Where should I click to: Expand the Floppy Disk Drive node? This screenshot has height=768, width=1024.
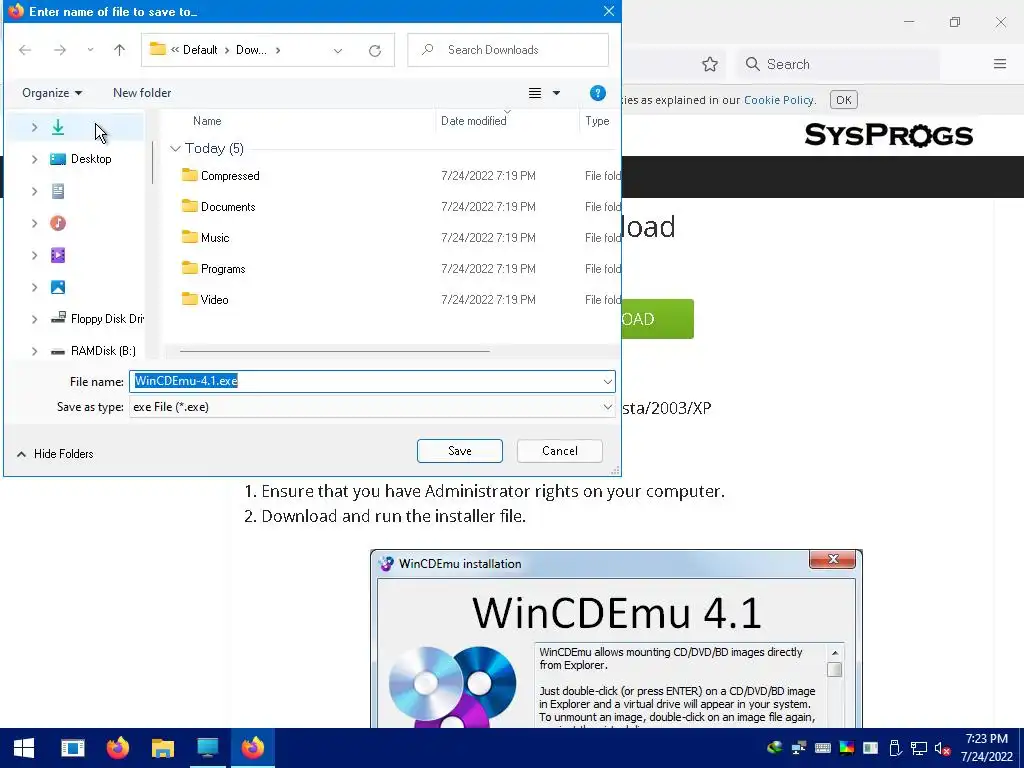pyautogui.click(x=35, y=319)
